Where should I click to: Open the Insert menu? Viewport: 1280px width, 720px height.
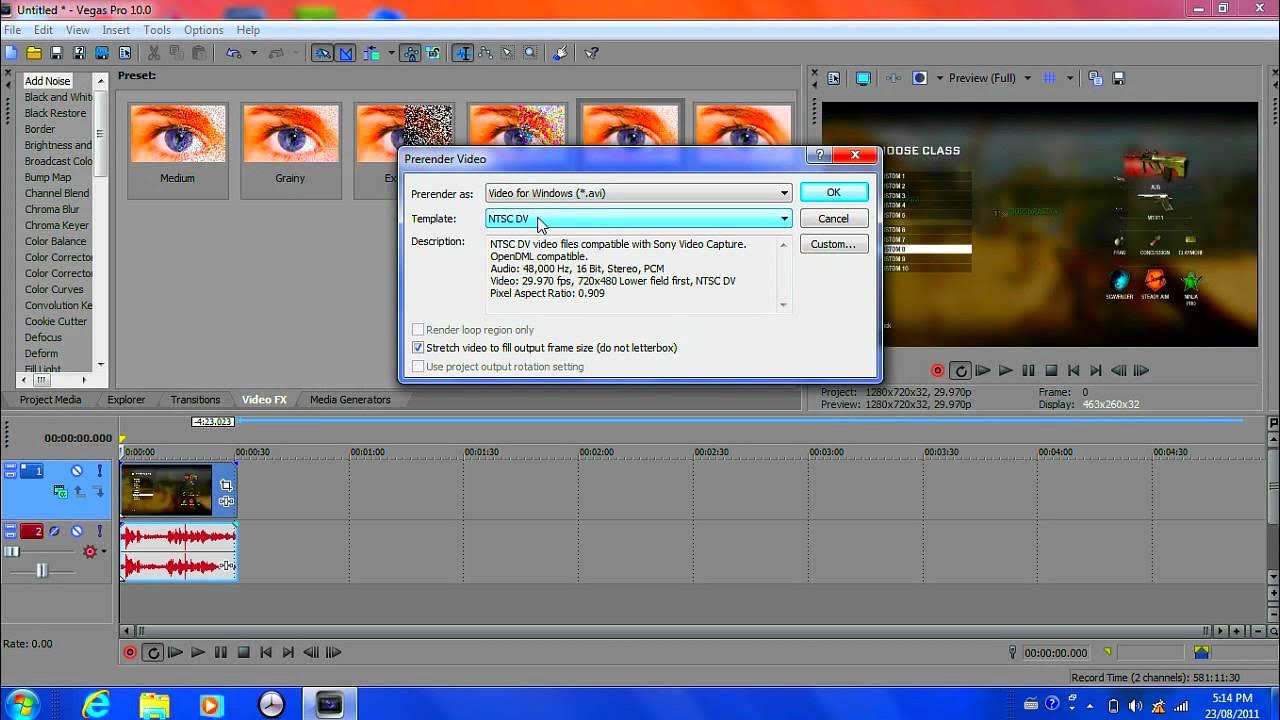click(x=116, y=30)
